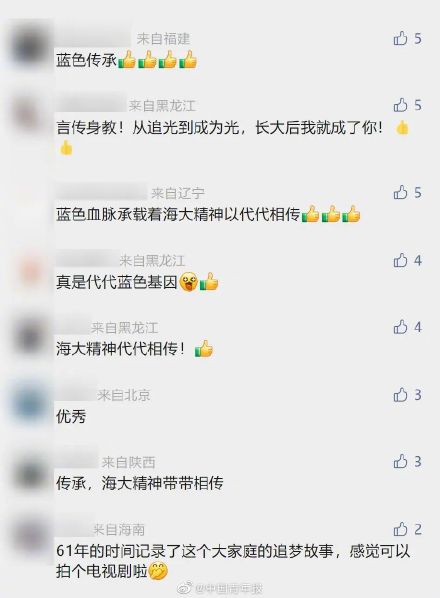Click the like count 4 on 基因 comment
Screen dimensions: 440x598
(x=418, y=260)
